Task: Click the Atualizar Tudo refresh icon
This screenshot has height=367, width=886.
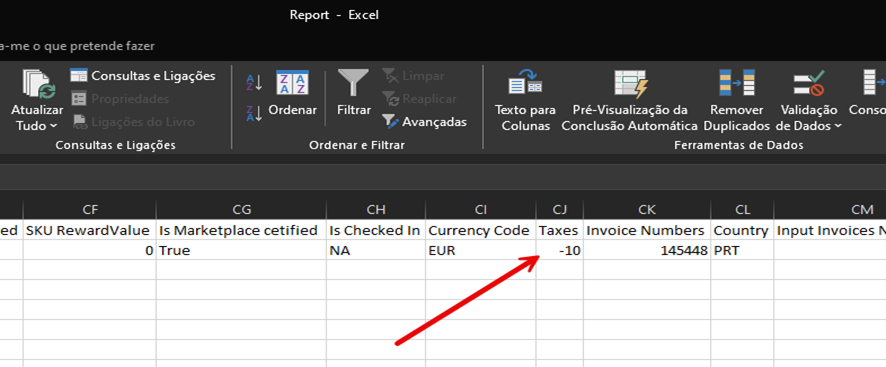Action: 39,84
